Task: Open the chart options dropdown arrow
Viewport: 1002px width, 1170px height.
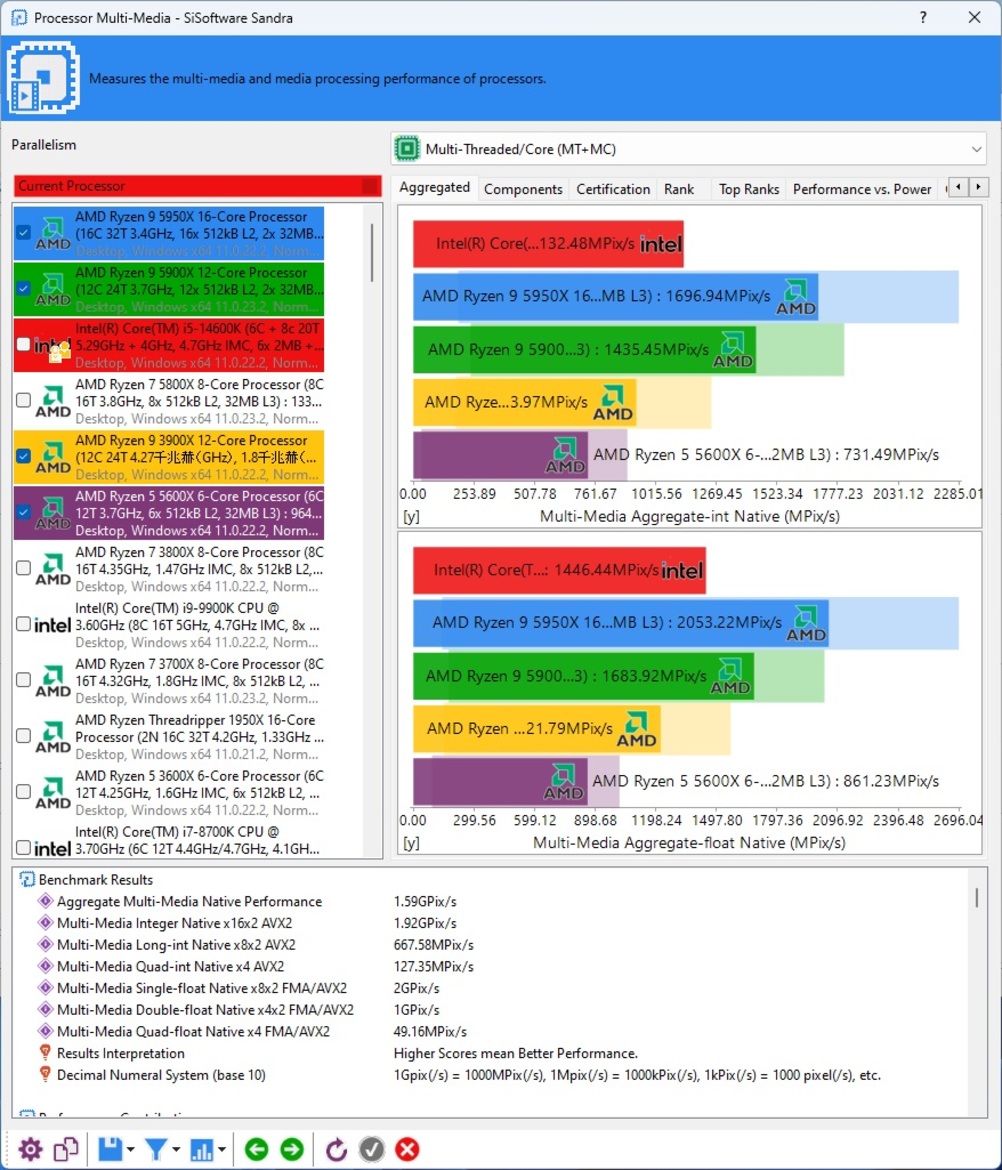Action: (222, 1150)
